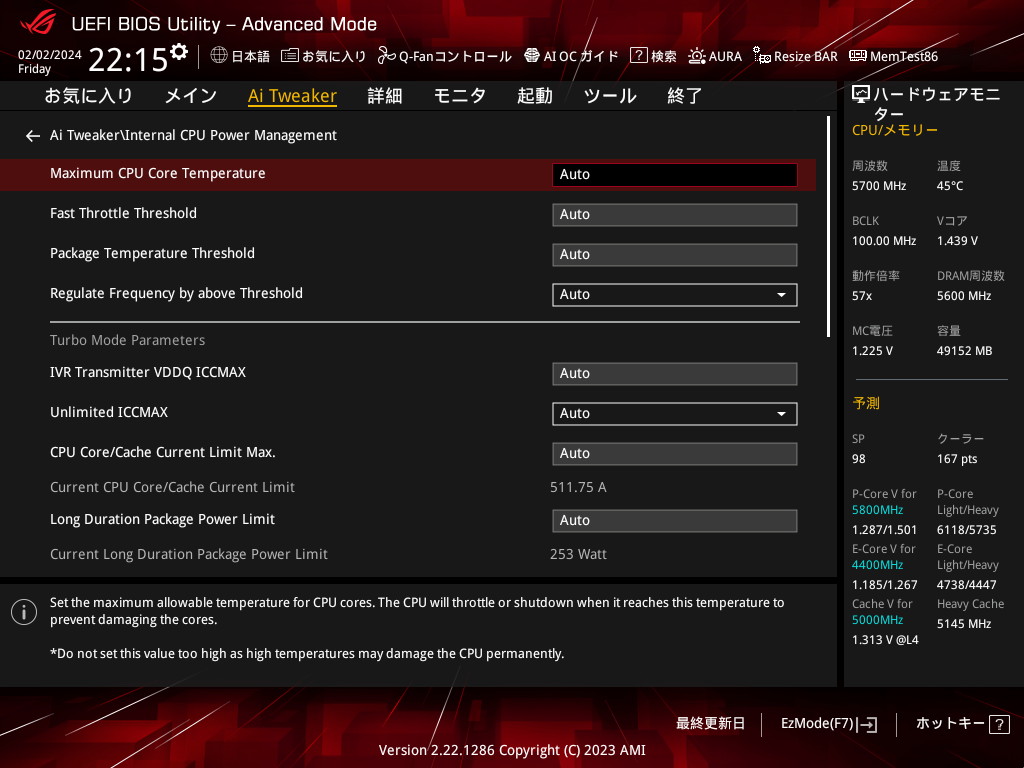Click the Turbo Mode Parameters heading

coord(127,340)
